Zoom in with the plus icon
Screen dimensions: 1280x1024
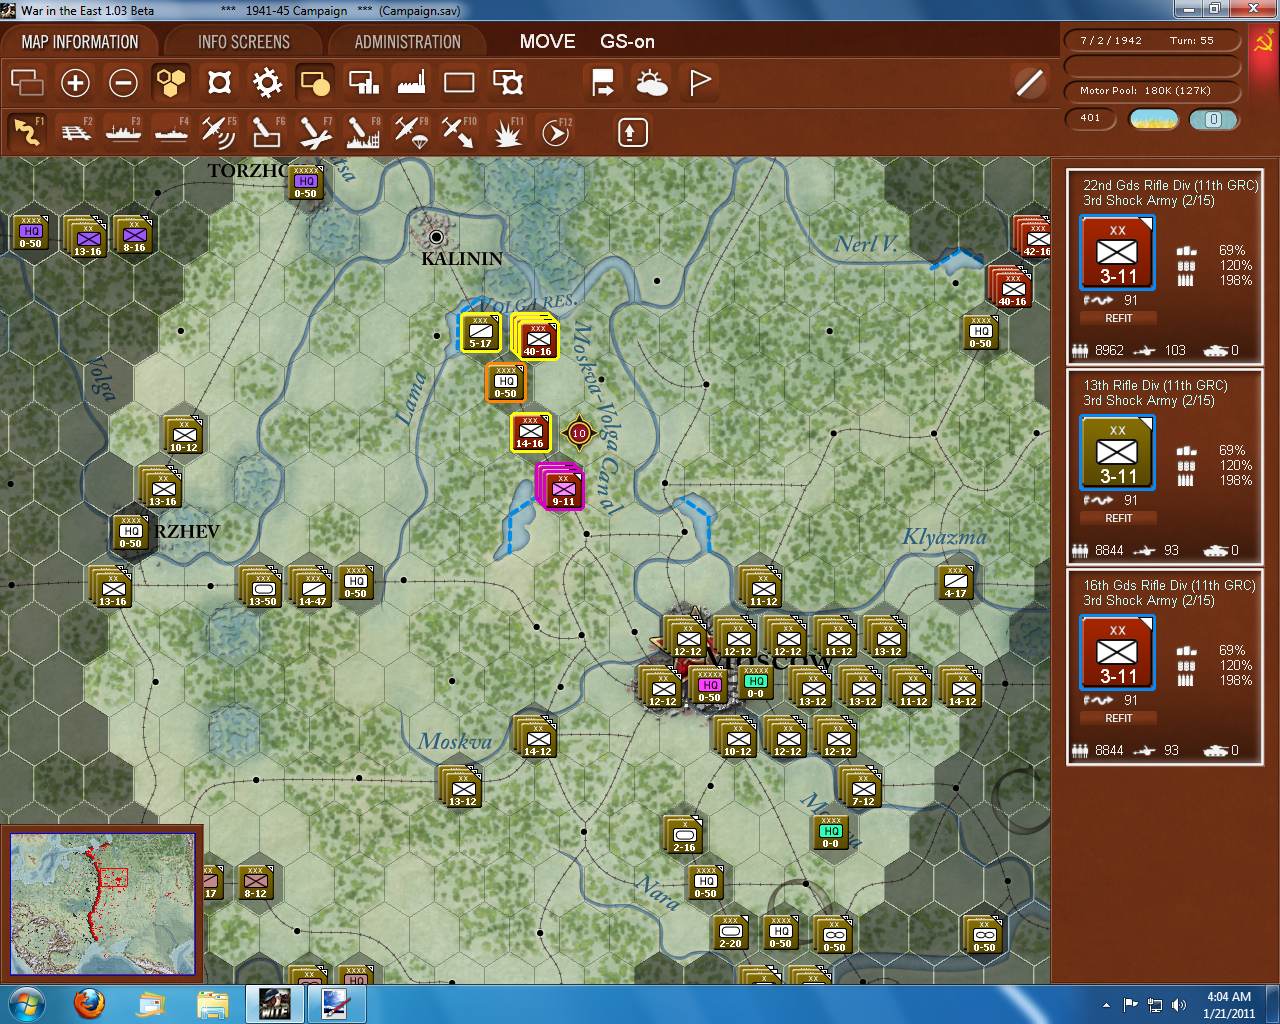(75, 82)
